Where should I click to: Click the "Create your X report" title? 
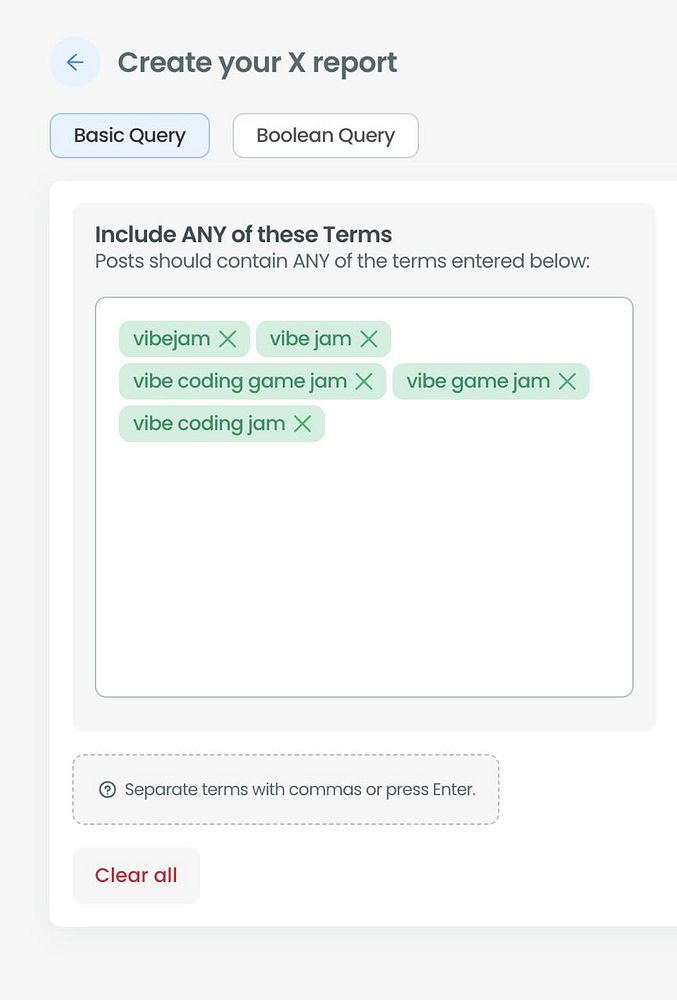257,63
